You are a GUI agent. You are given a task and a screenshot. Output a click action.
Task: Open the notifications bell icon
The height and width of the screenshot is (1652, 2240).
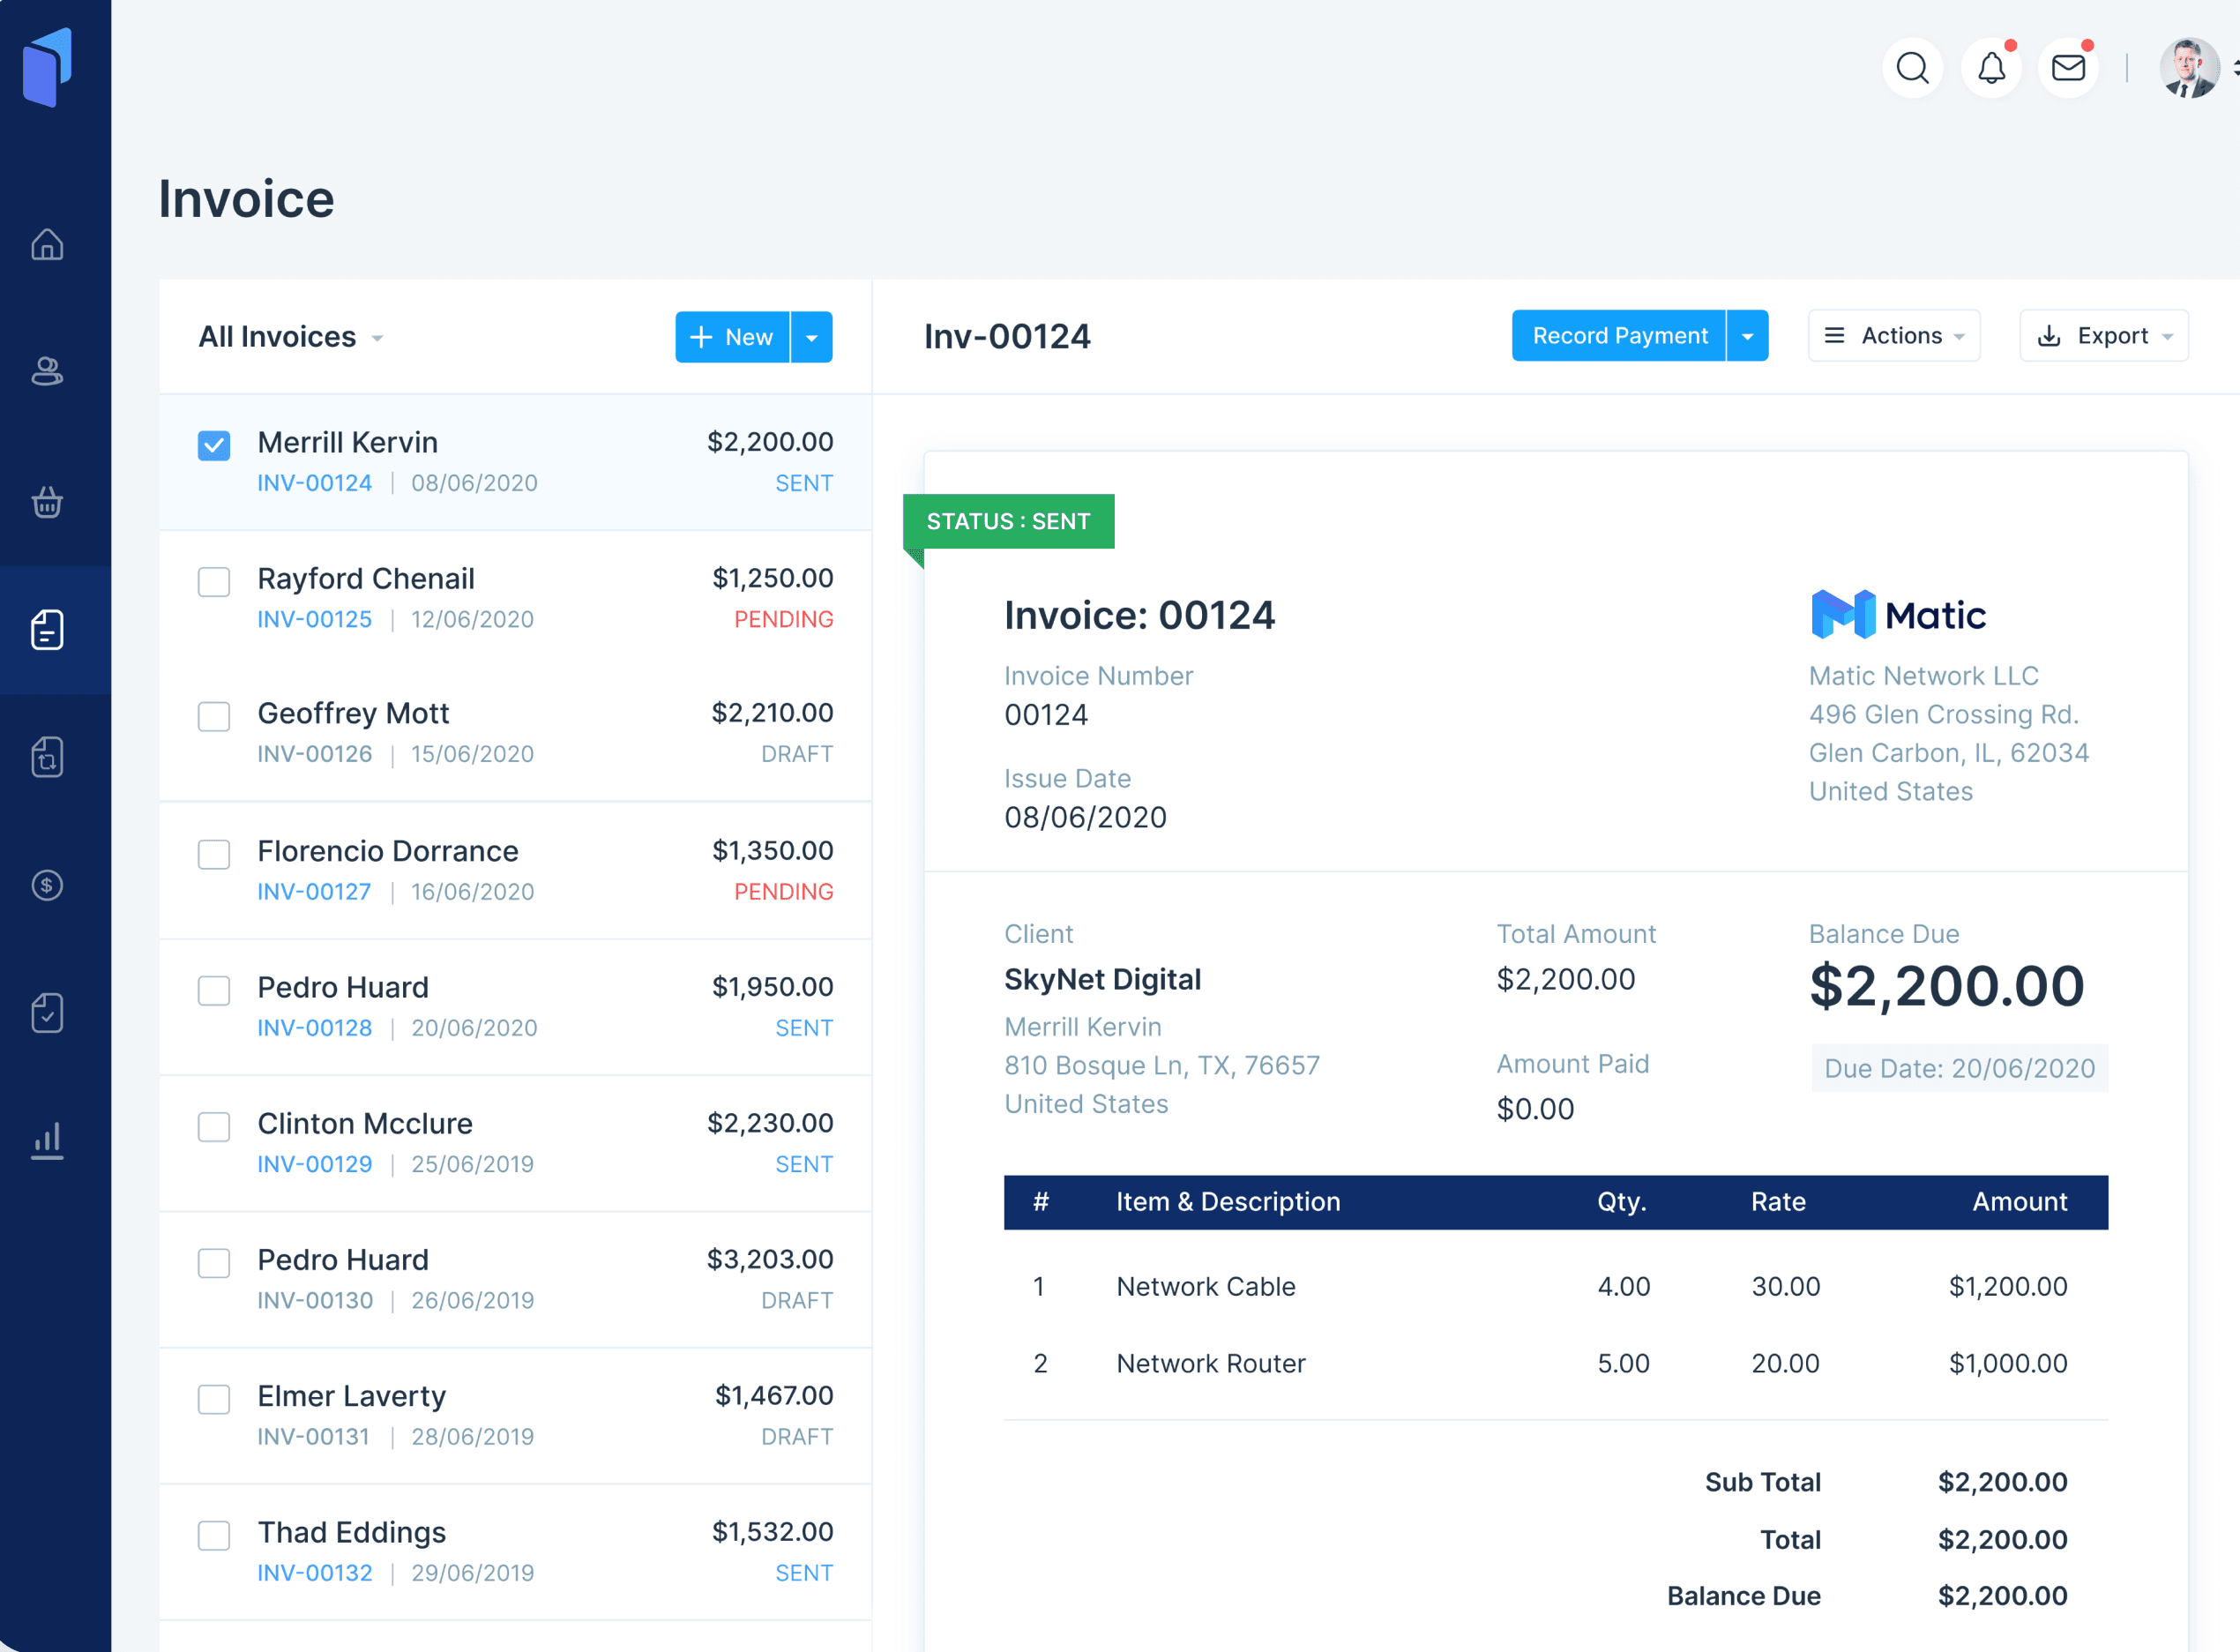coord(1991,68)
